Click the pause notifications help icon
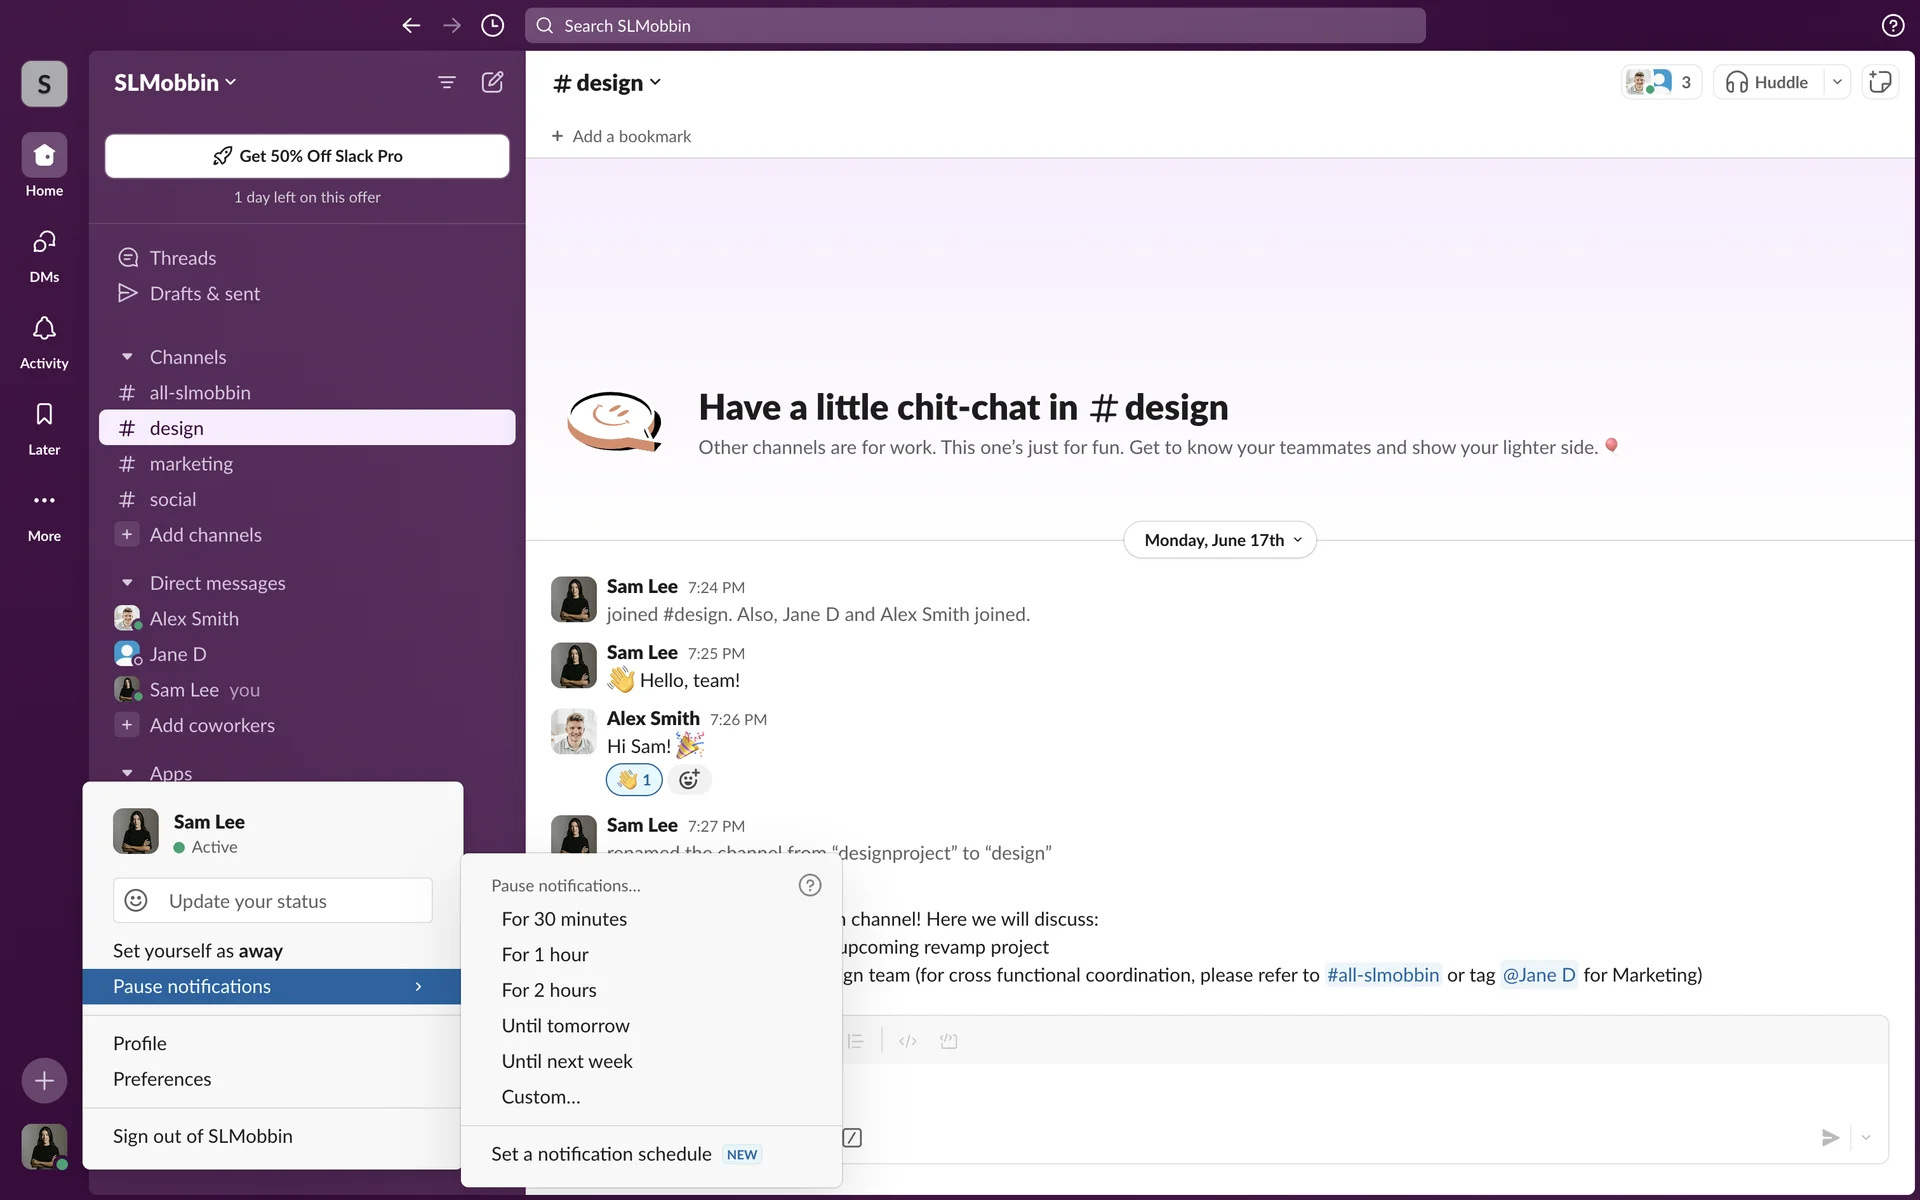The image size is (1920, 1200). pyautogui.click(x=810, y=885)
